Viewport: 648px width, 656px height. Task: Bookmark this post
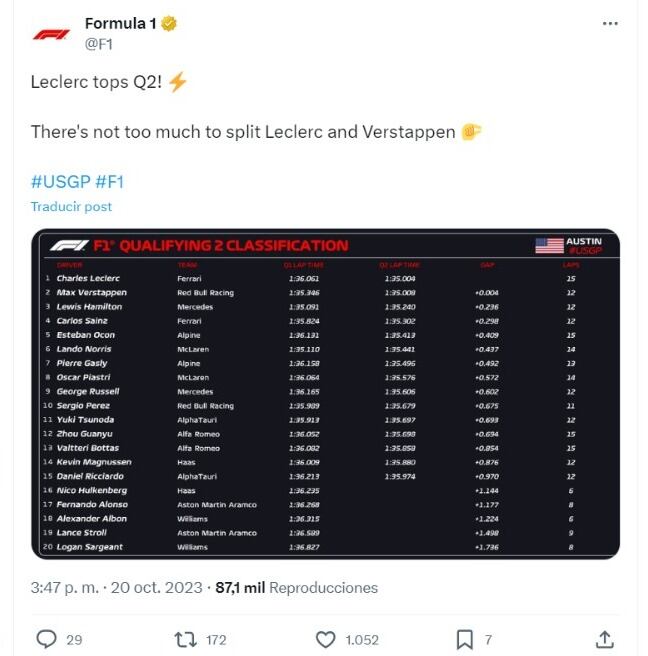tap(464, 639)
